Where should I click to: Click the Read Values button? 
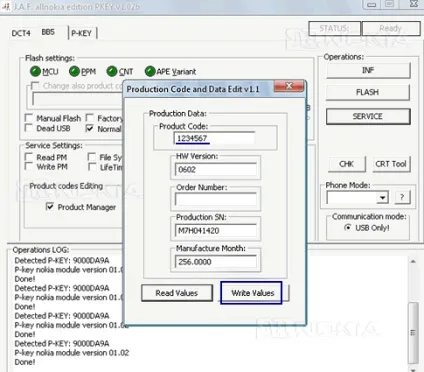(x=177, y=293)
